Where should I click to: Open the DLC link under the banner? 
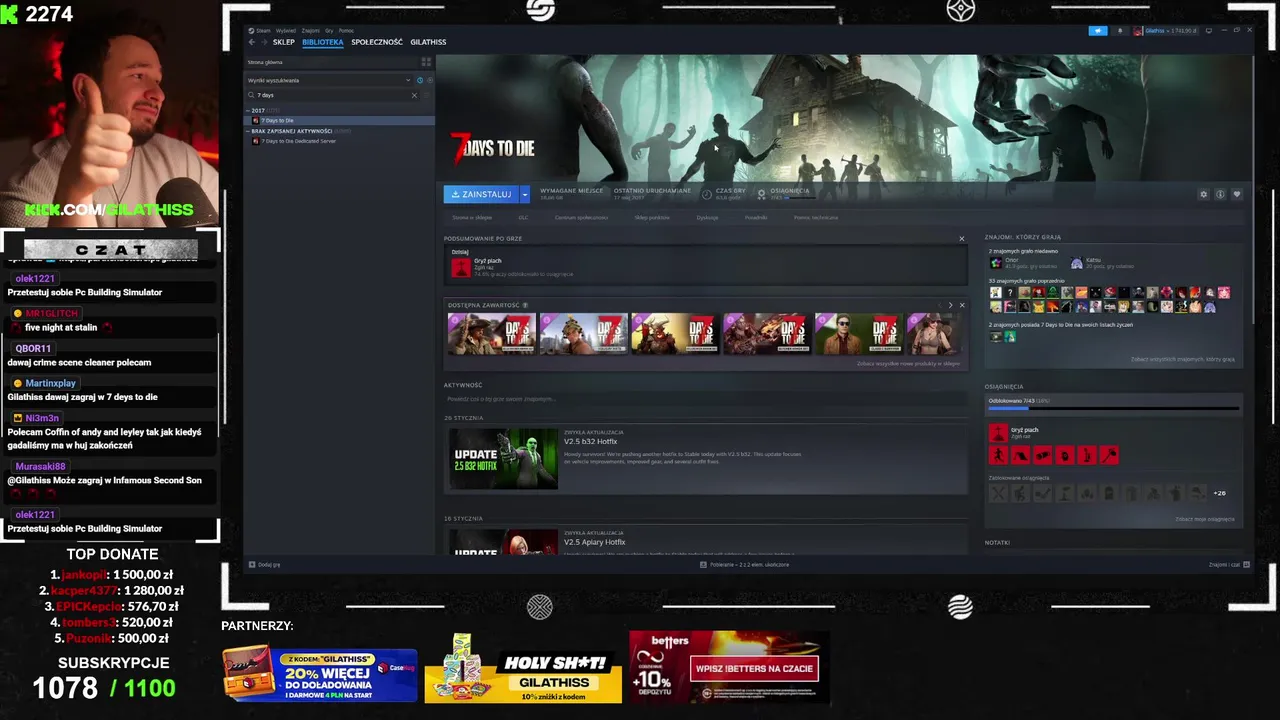[x=523, y=217]
